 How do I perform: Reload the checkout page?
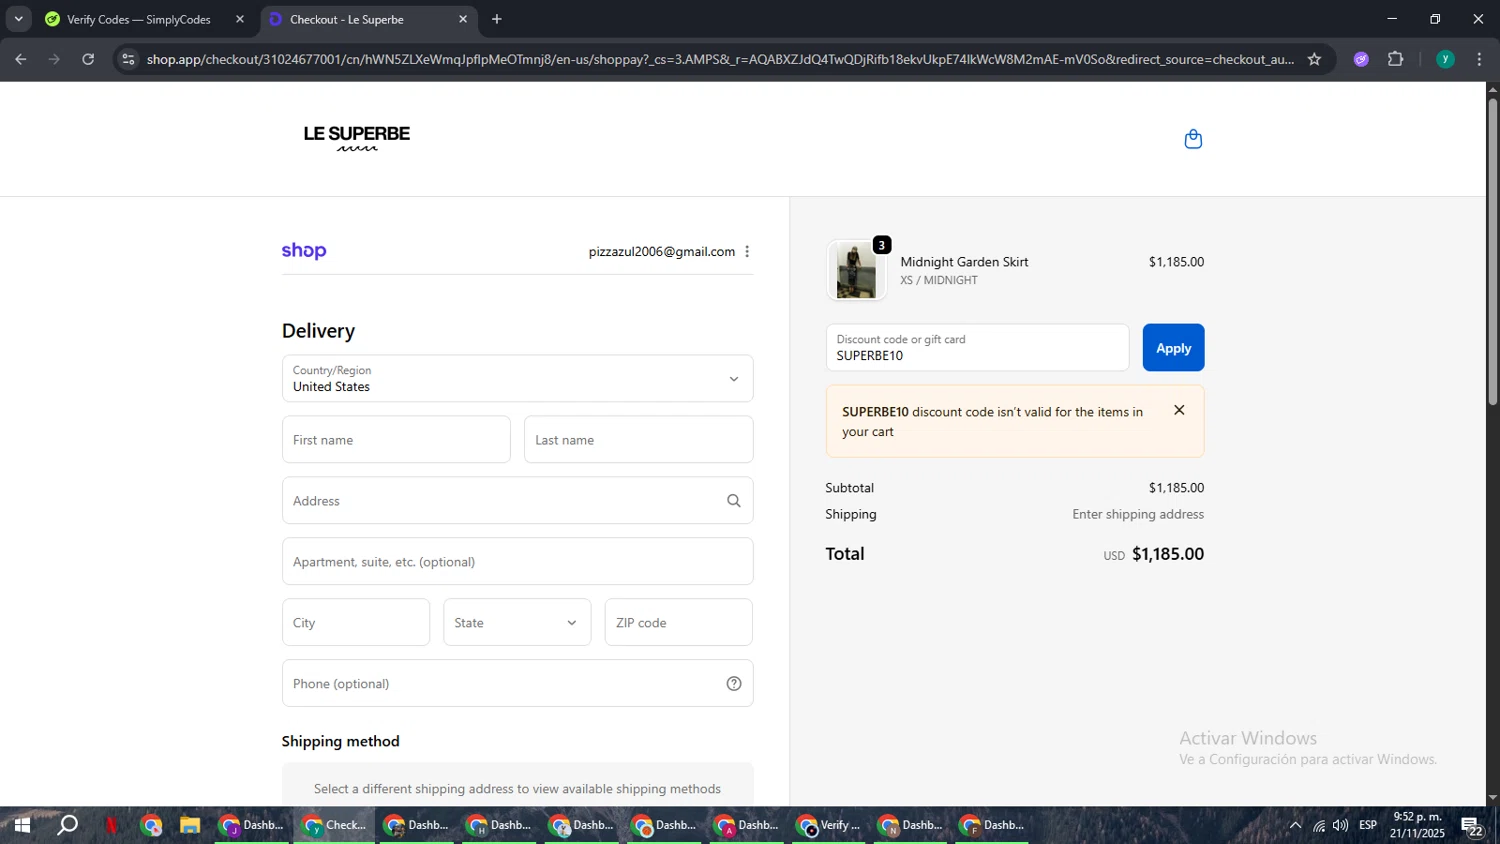88,59
